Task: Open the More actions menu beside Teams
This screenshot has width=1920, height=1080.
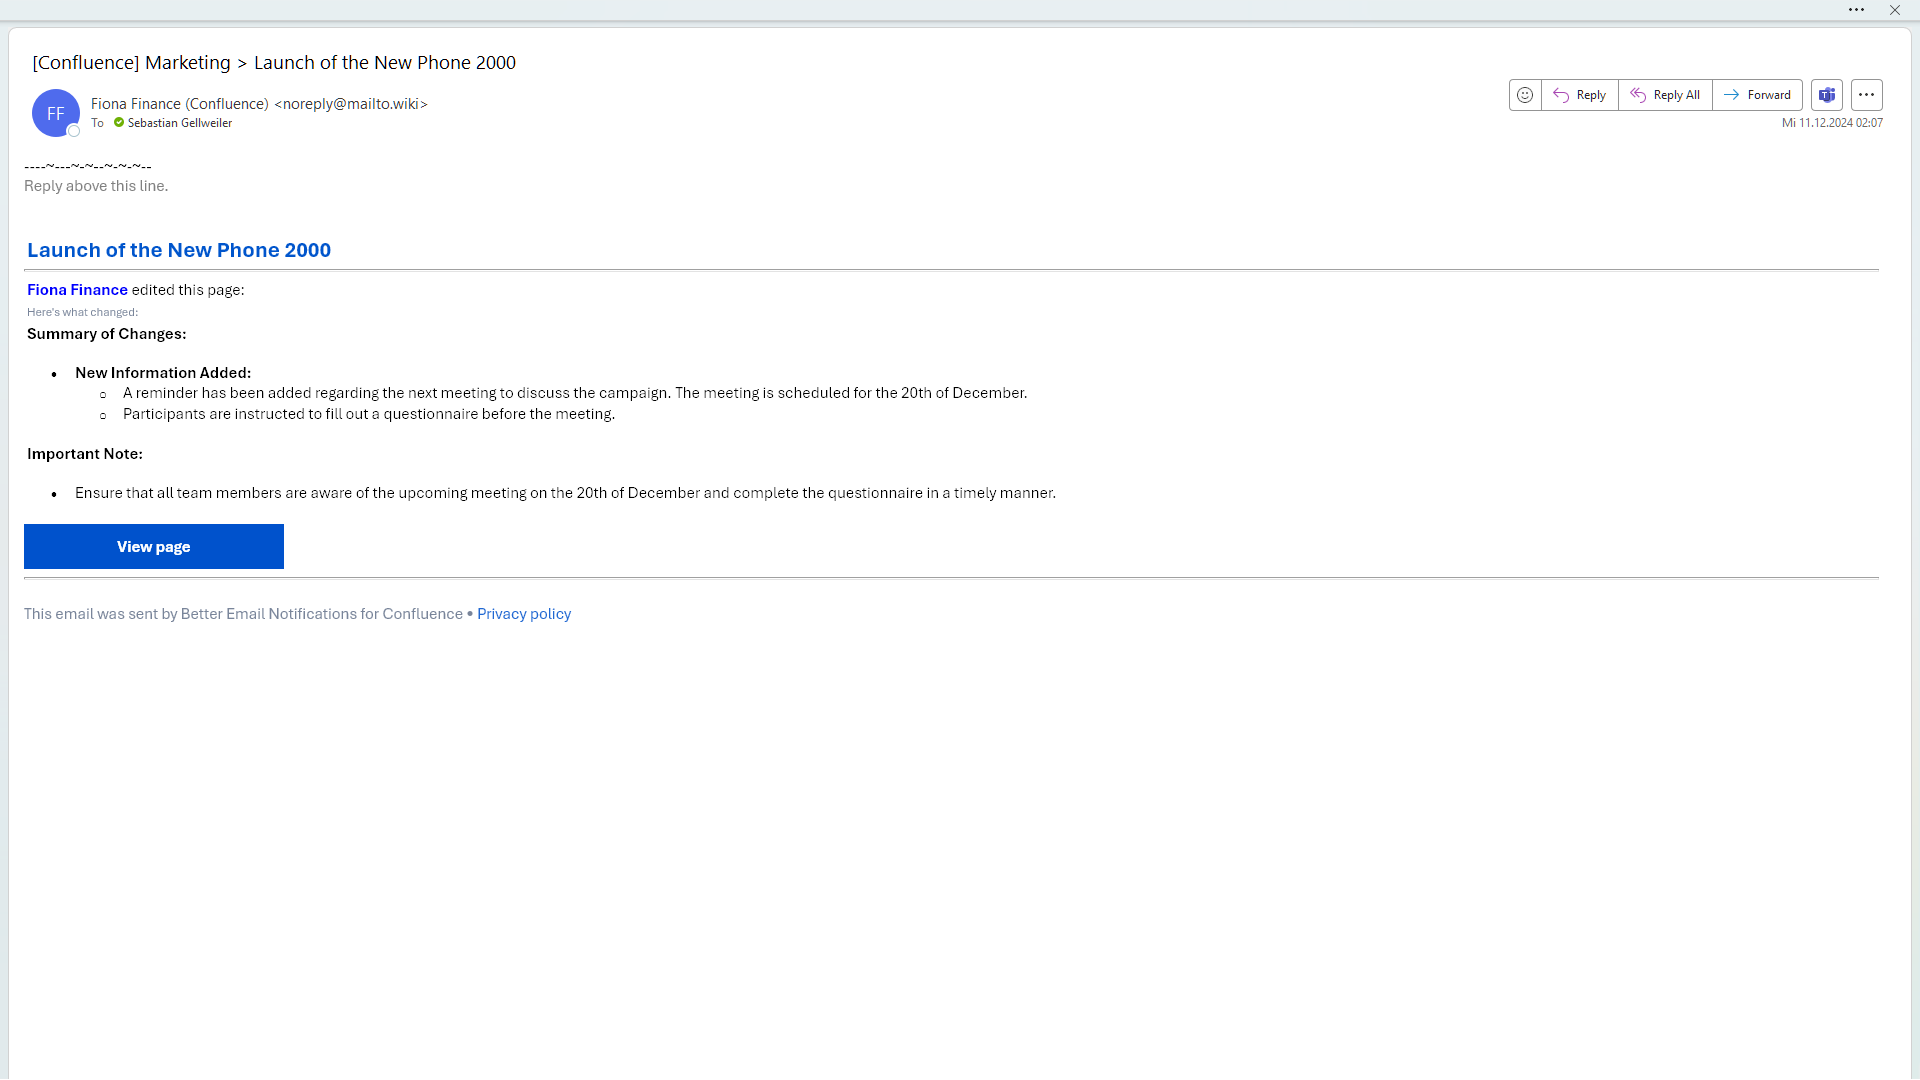Action: click(1866, 95)
